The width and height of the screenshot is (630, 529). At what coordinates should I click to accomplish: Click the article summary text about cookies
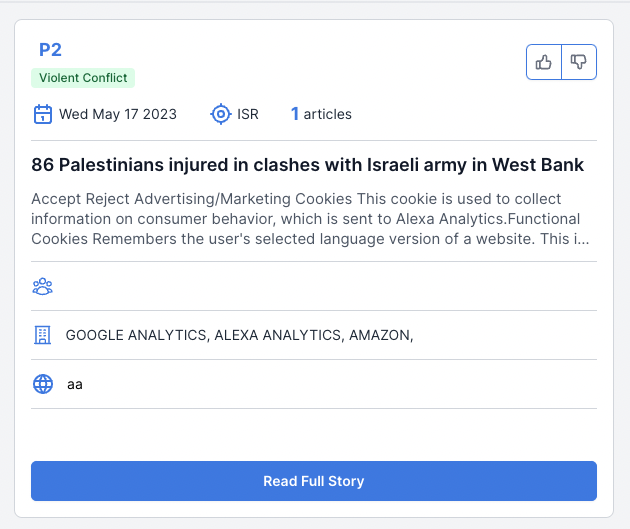[310, 219]
